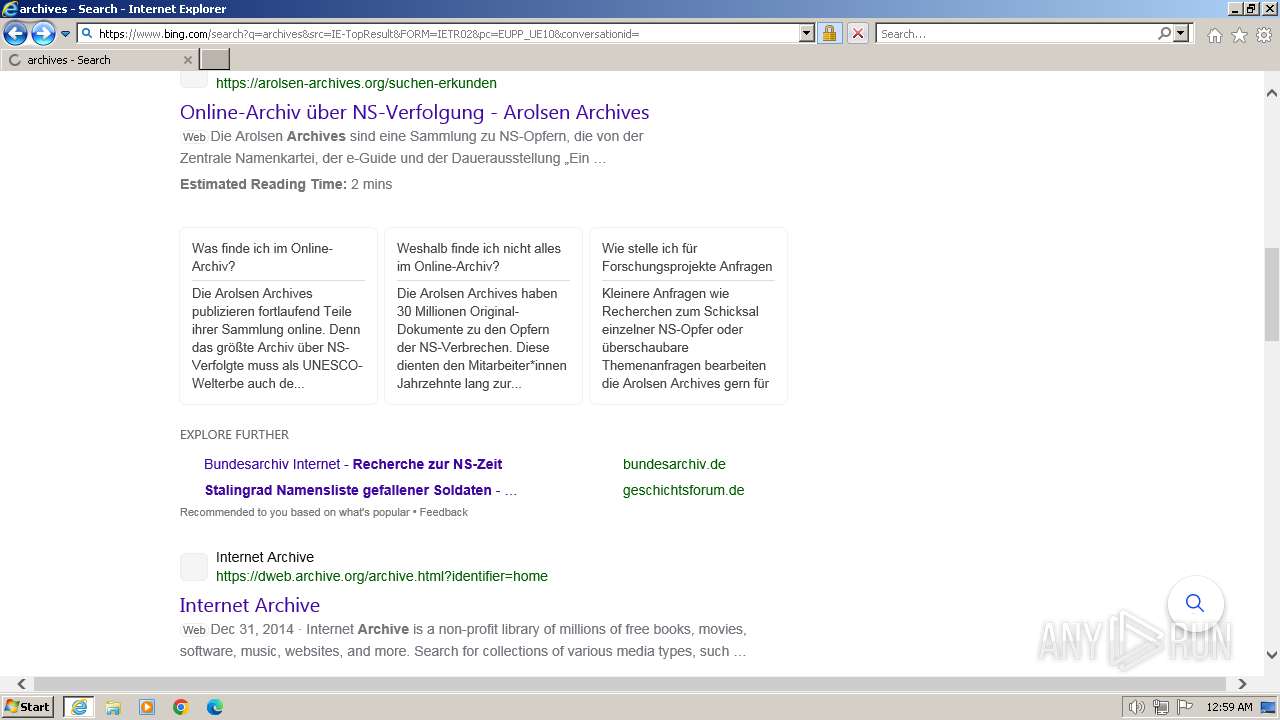1280x720 pixels.
Task: Open Windows Media Player taskbar icon
Action: click(147, 707)
